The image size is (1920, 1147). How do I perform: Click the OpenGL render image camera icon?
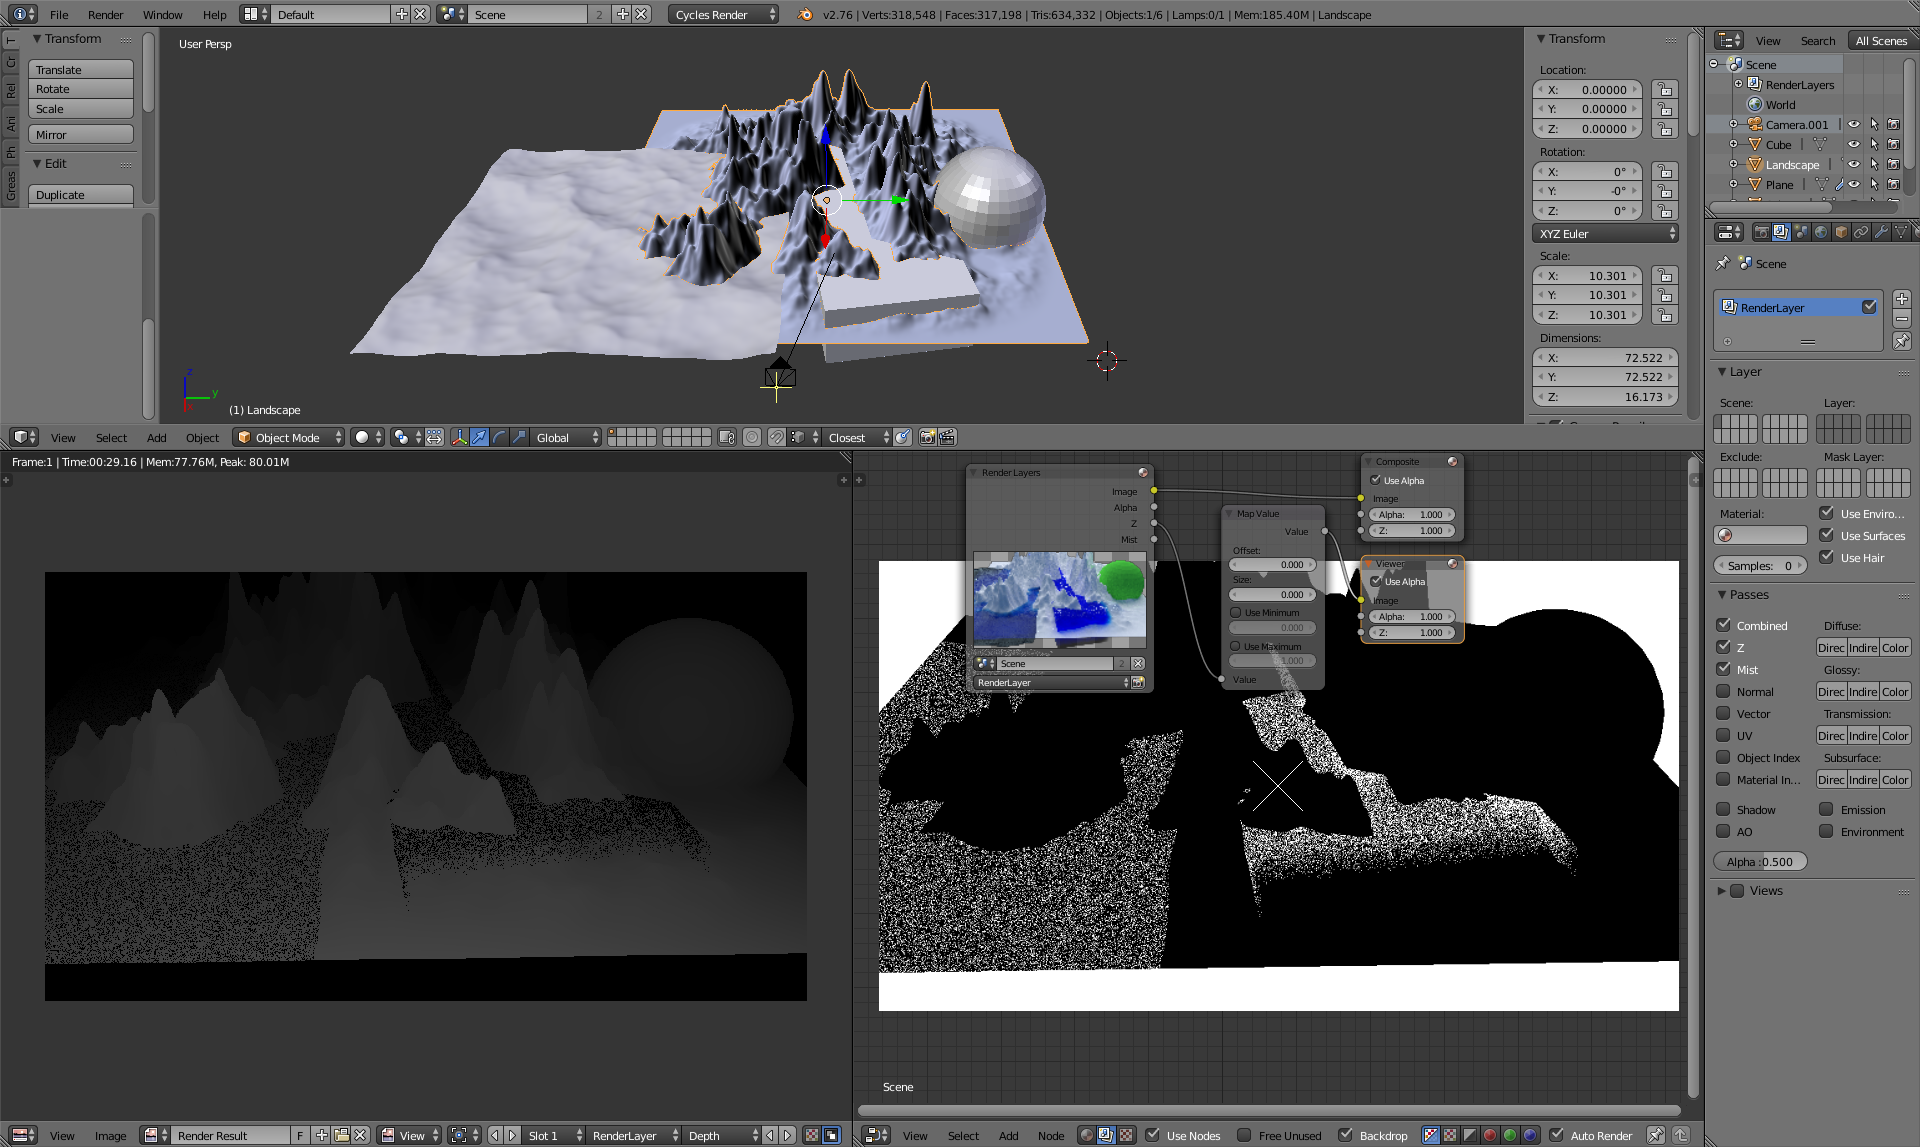tap(927, 437)
